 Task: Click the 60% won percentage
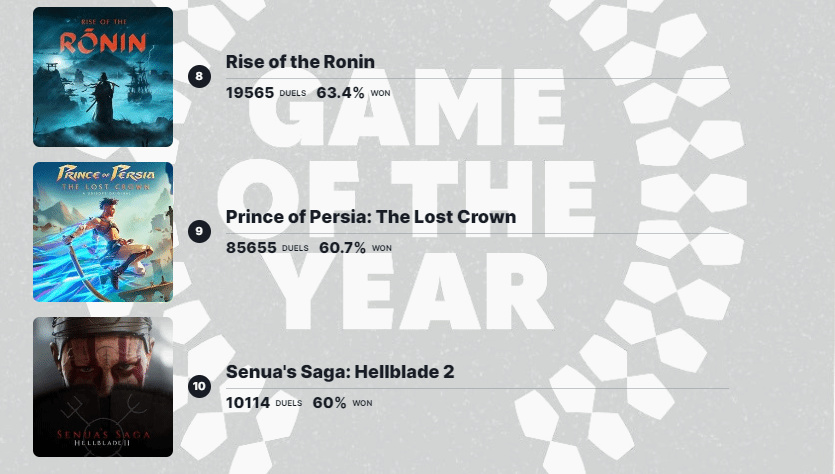[x=329, y=403]
